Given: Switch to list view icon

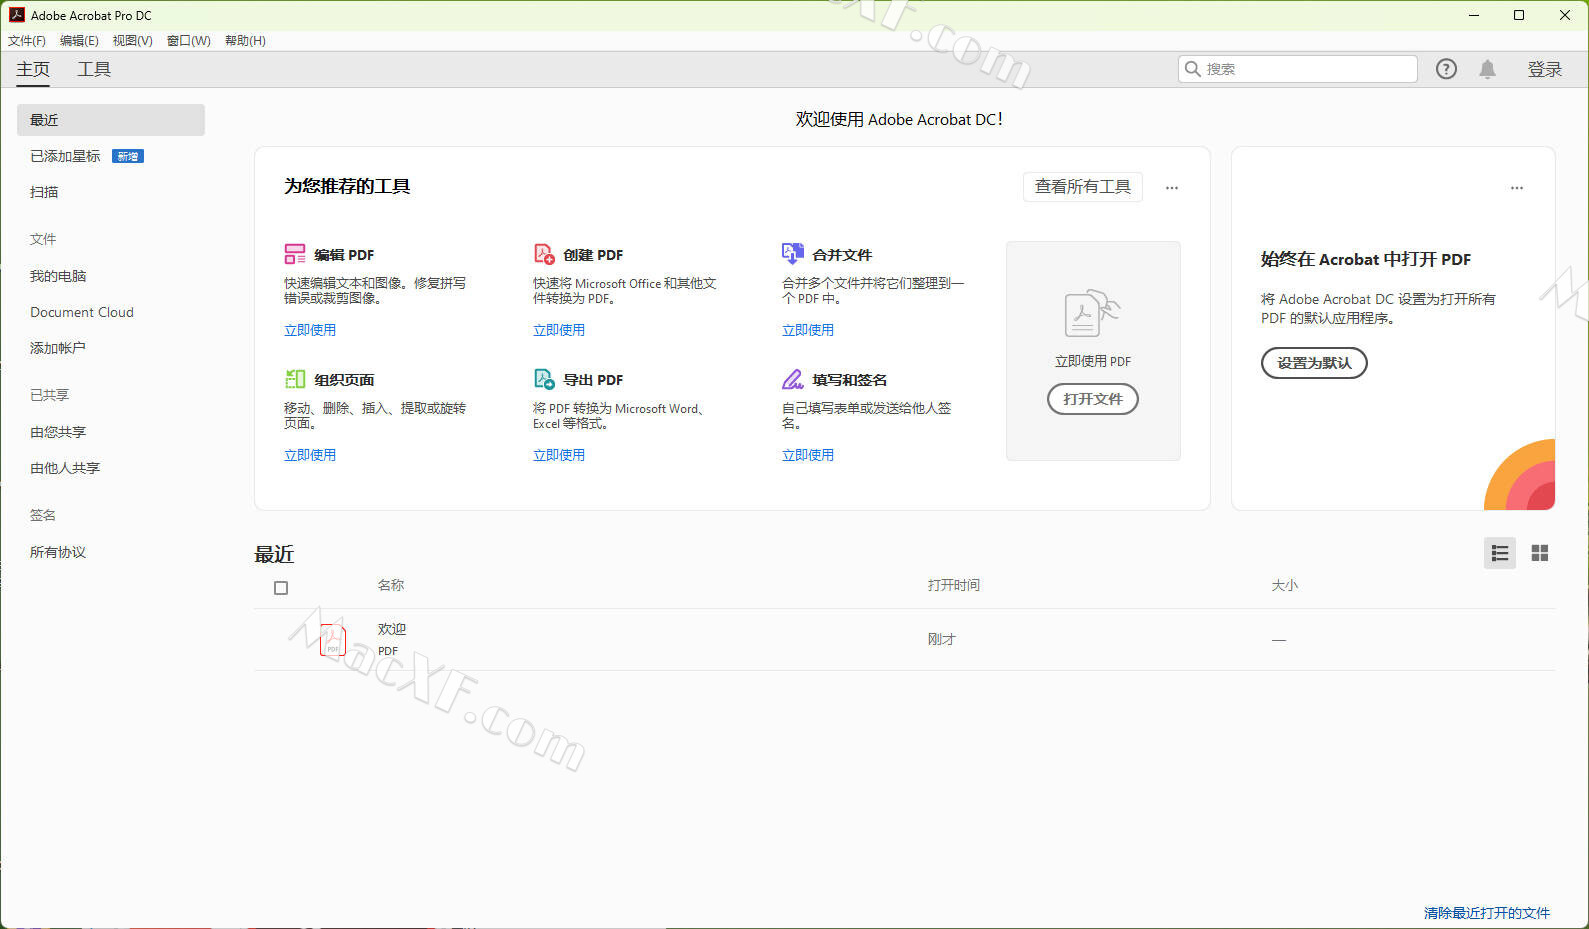Looking at the screenshot, I should click(1500, 553).
